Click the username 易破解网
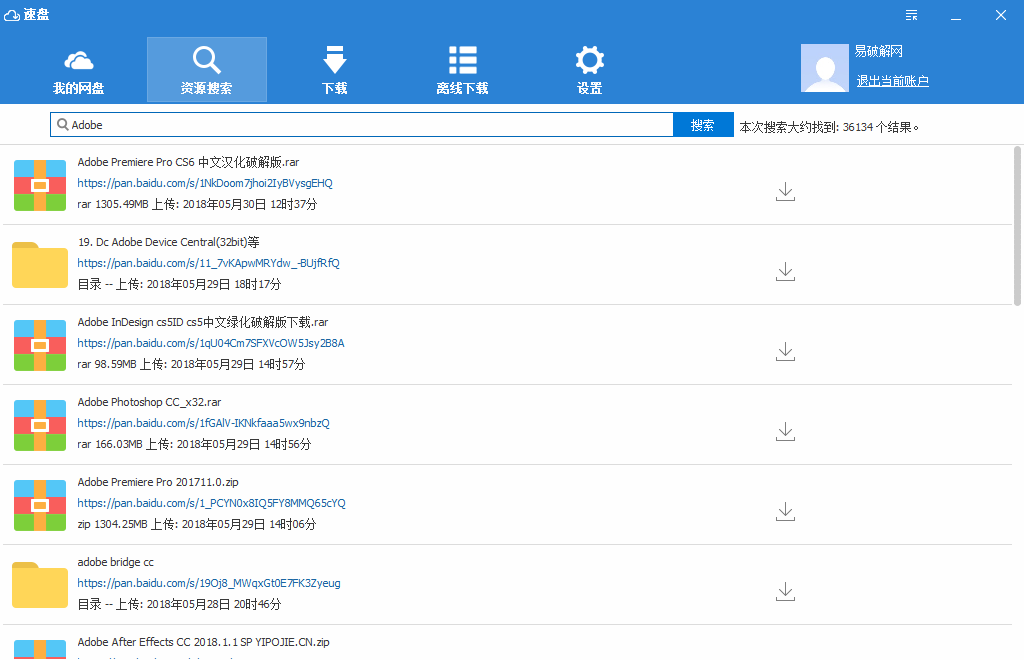The image size is (1024, 660). (879, 51)
